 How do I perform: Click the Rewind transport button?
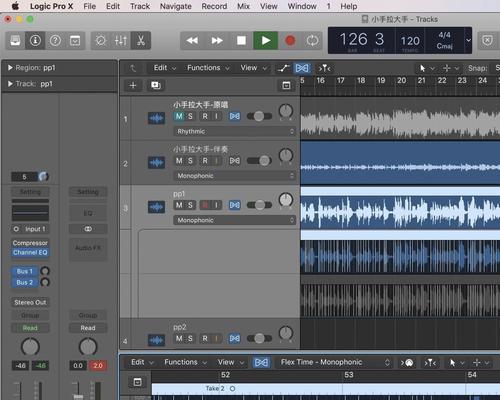(x=192, y=41)
